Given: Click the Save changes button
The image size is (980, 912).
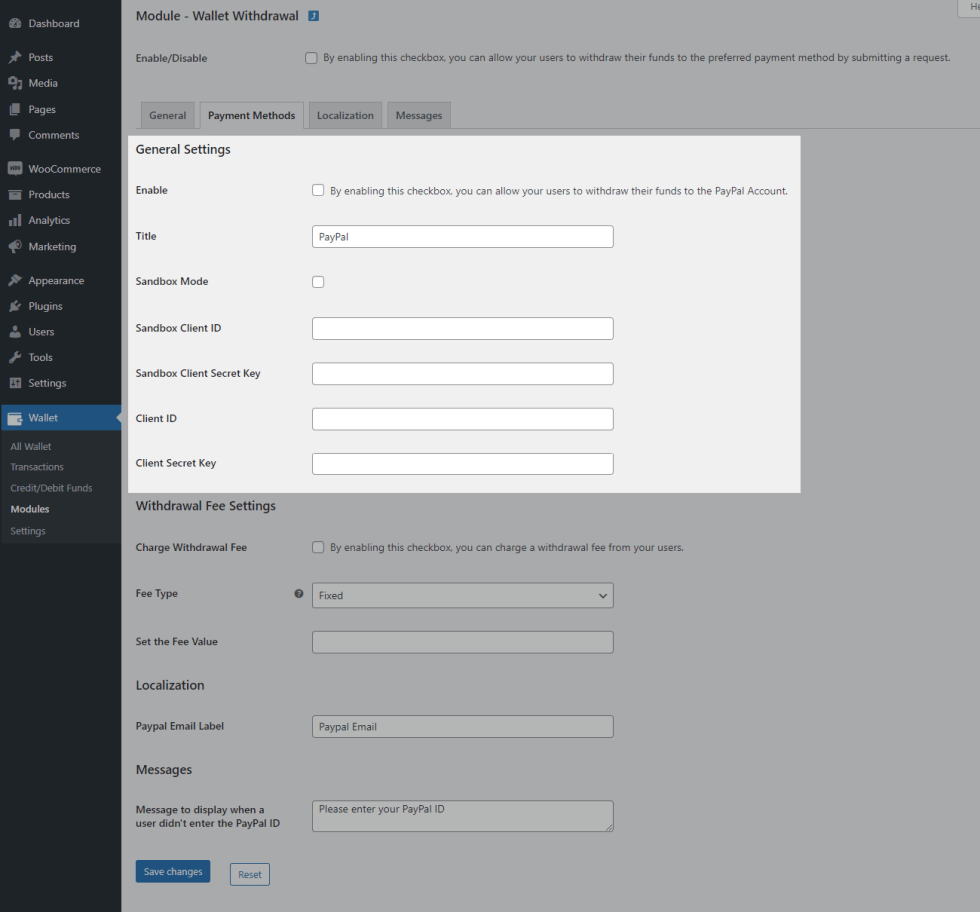Looking at the screenshot, I should click(x=173, y=872).
